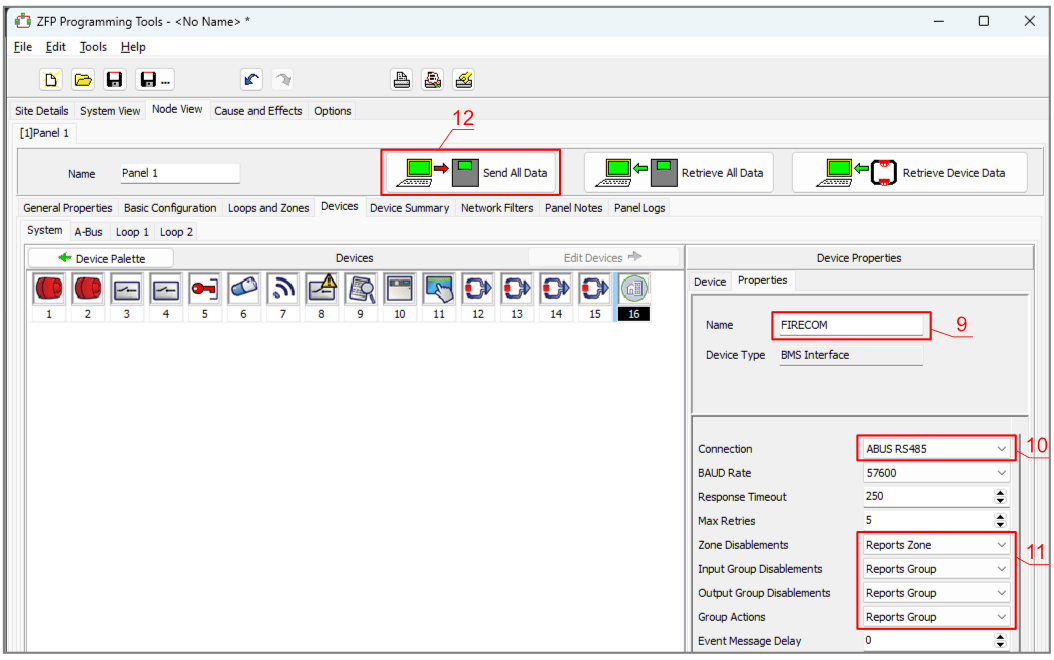
Task: Open the Device Palette
Action: 100,258
